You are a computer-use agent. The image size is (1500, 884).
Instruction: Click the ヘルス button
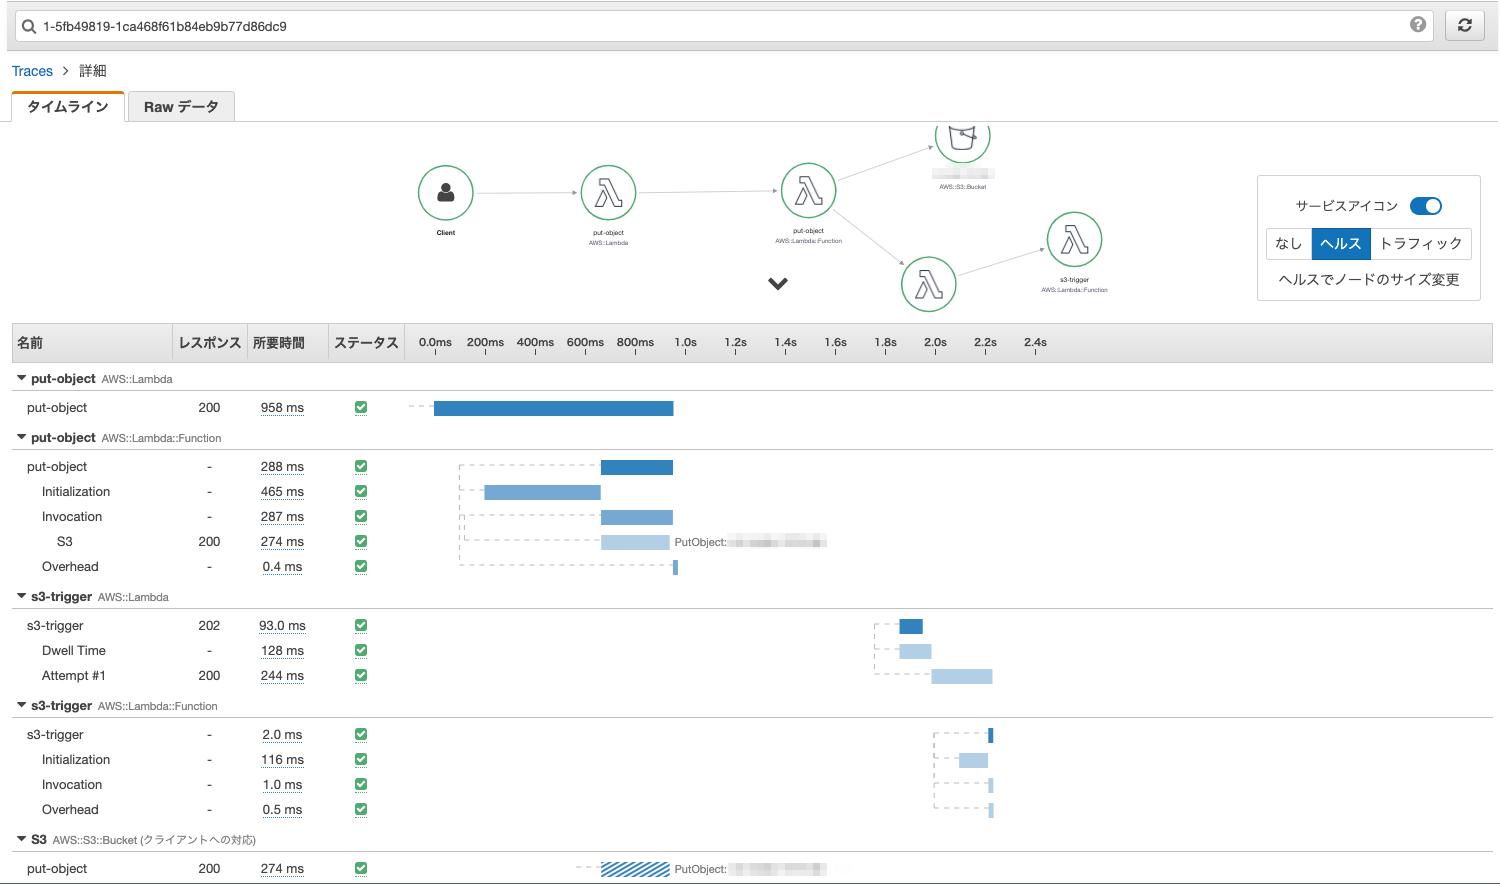pos(1340,244)
